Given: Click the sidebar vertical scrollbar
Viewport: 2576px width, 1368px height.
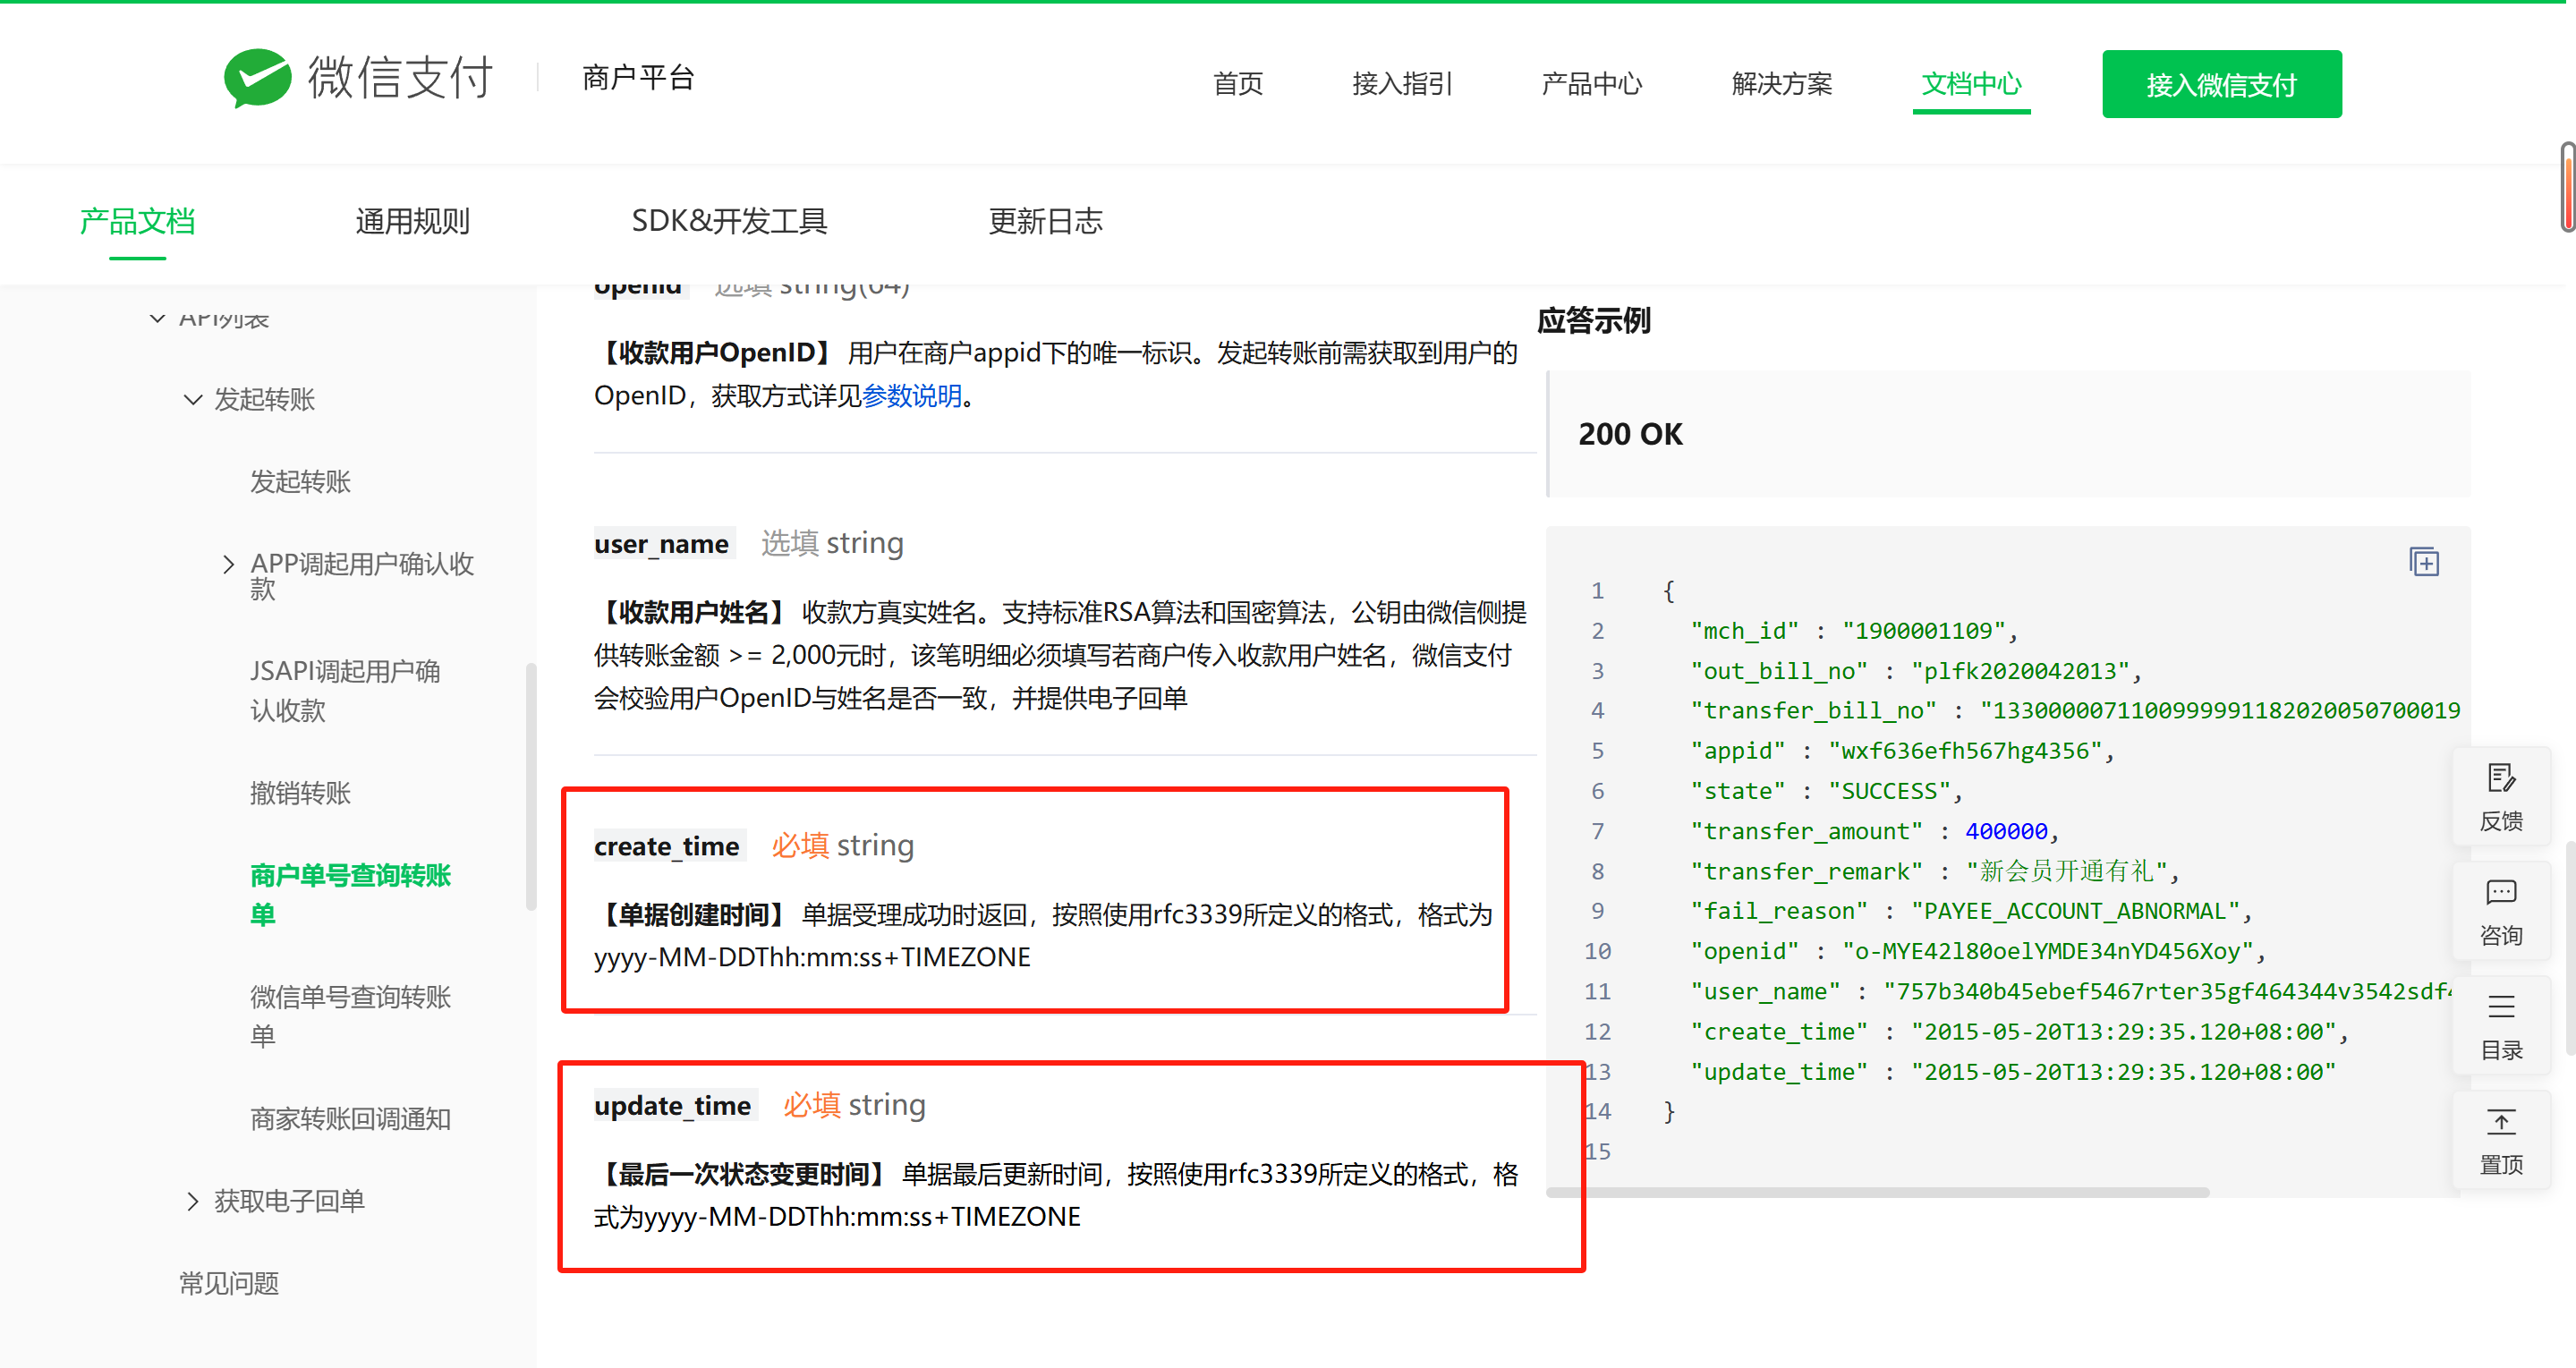Looking at the screenshot, I should 531,786.
